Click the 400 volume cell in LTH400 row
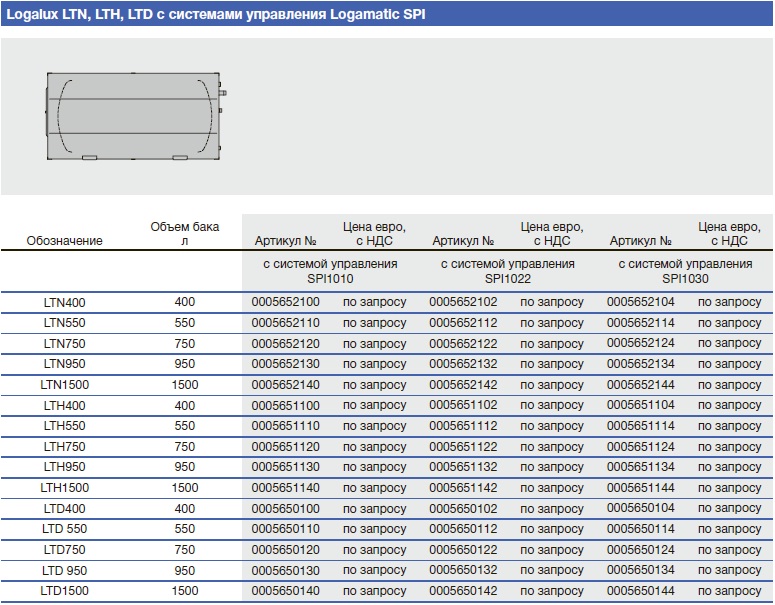 click(x=185, y=405)
